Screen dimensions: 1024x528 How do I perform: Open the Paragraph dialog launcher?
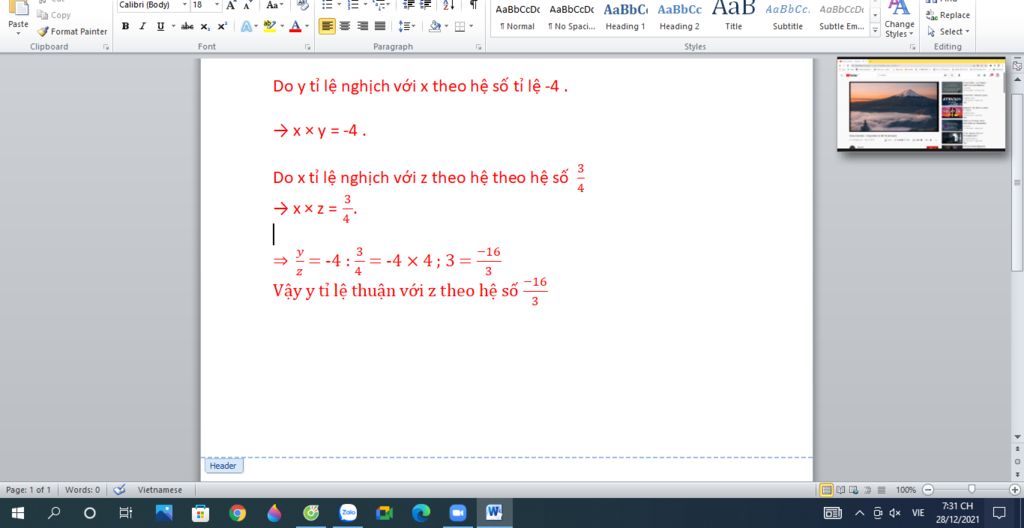(x=479, y=48)
